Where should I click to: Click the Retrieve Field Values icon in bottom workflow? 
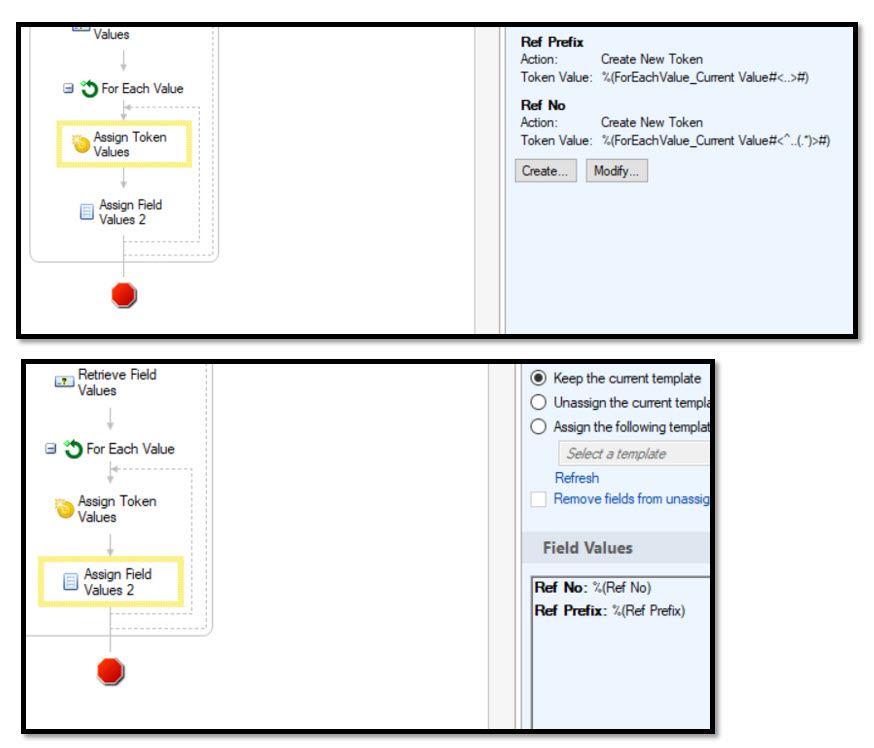64,382
